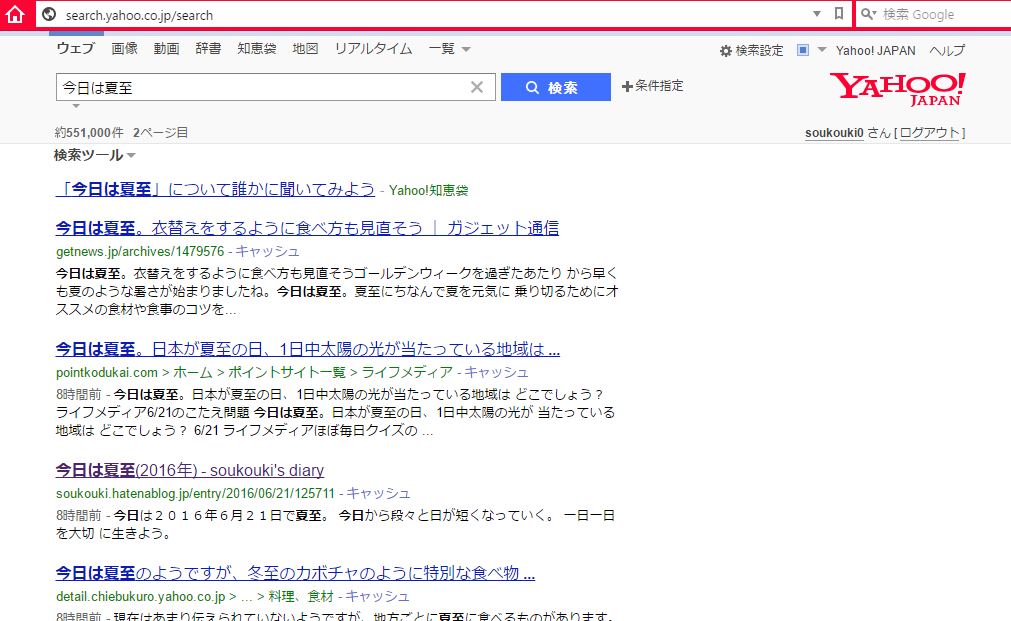Switch to the 動画 tab
The height and width of the screenshot is (621, 1011).
tap(166, 48)
